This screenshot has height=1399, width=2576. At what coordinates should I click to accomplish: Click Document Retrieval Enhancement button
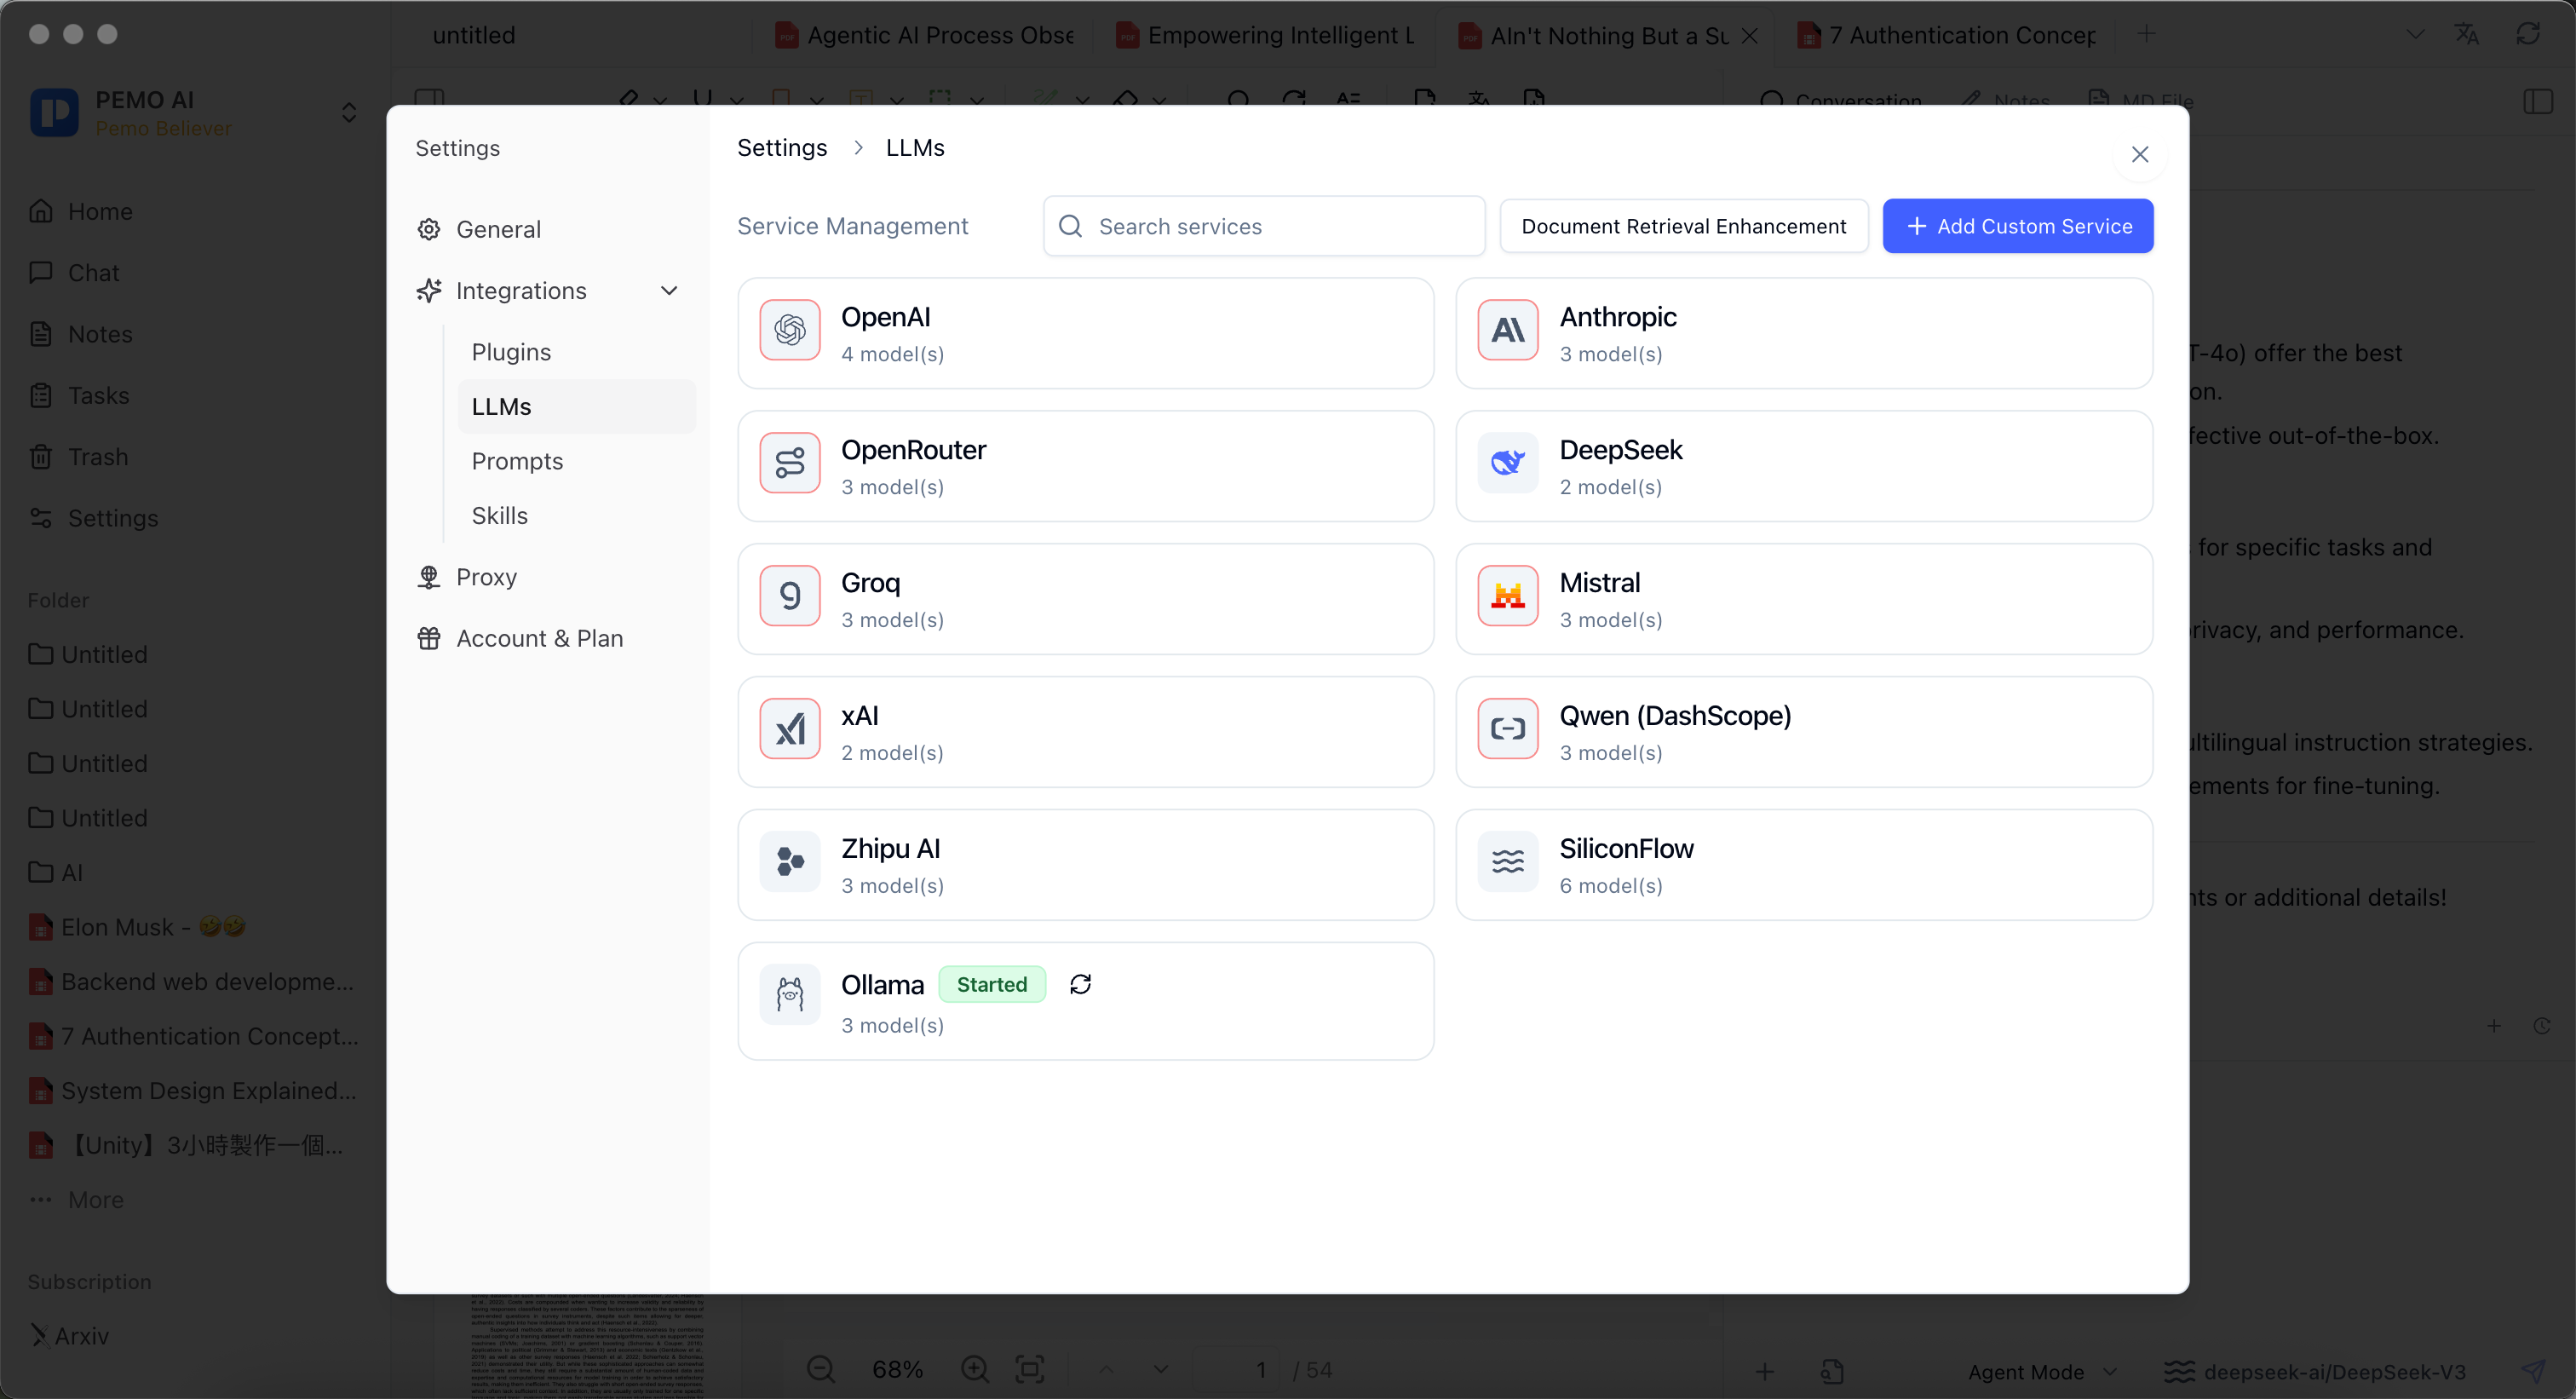1684,227
